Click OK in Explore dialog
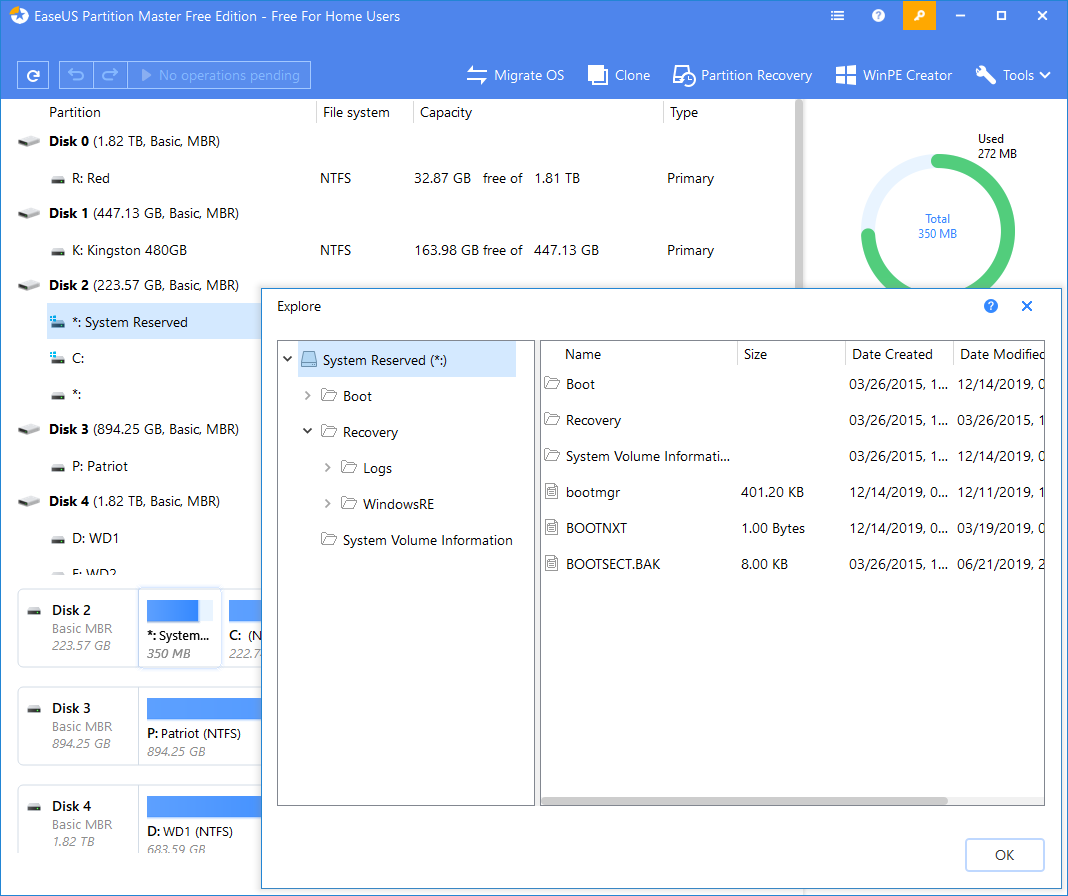Image resolution: width=1068 pixels, height=896 pixels. pos(1005,855)
